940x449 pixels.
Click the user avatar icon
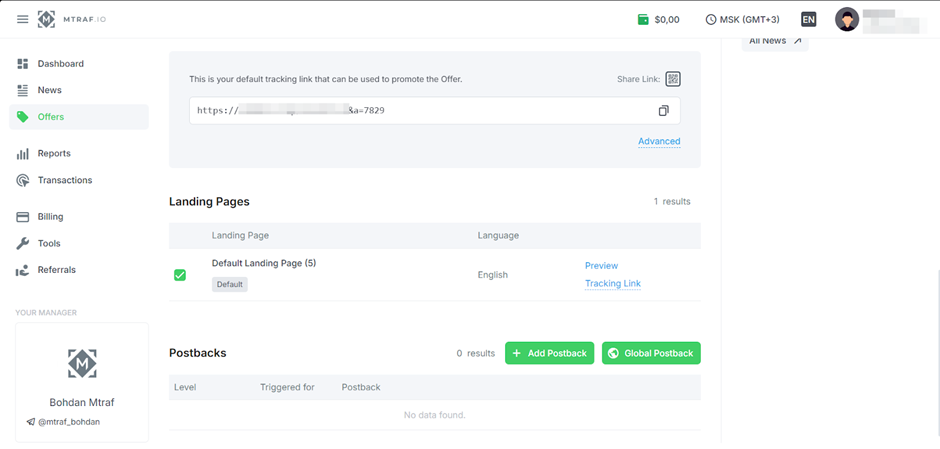point(847,19)
